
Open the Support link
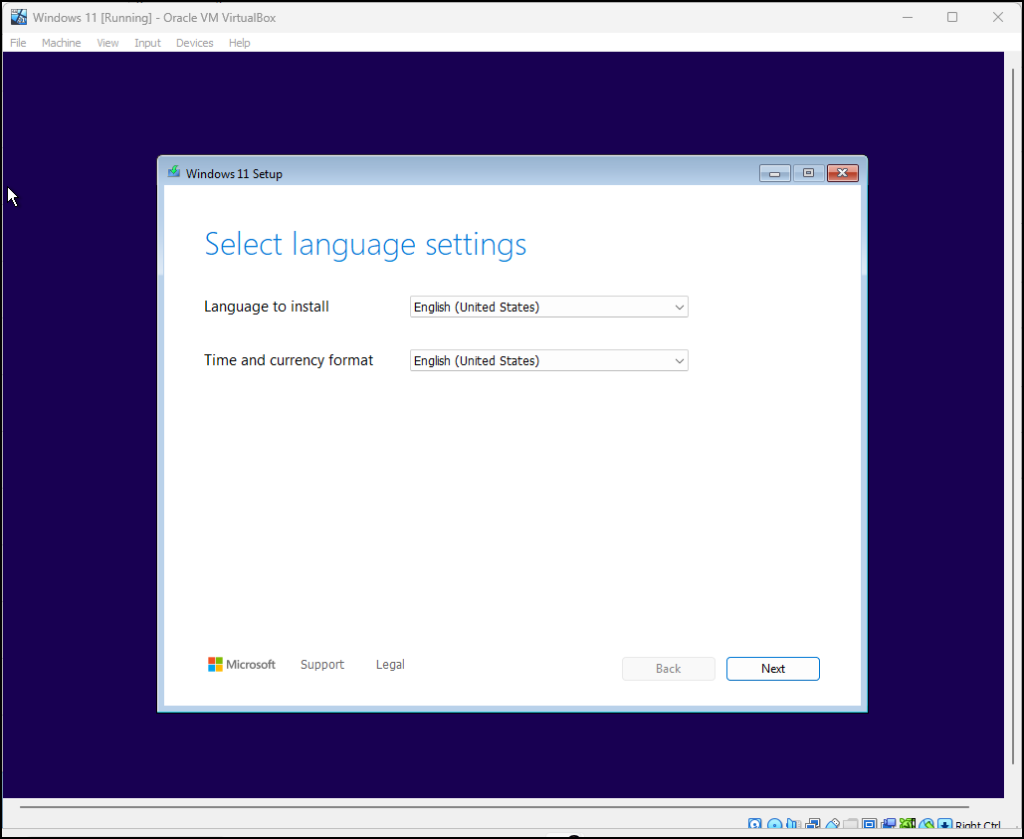[322, 665]
